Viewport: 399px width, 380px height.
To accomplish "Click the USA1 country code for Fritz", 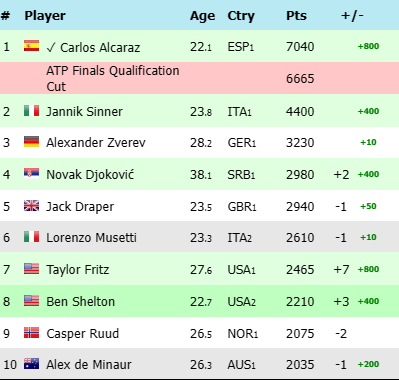I will pos(241,269).
